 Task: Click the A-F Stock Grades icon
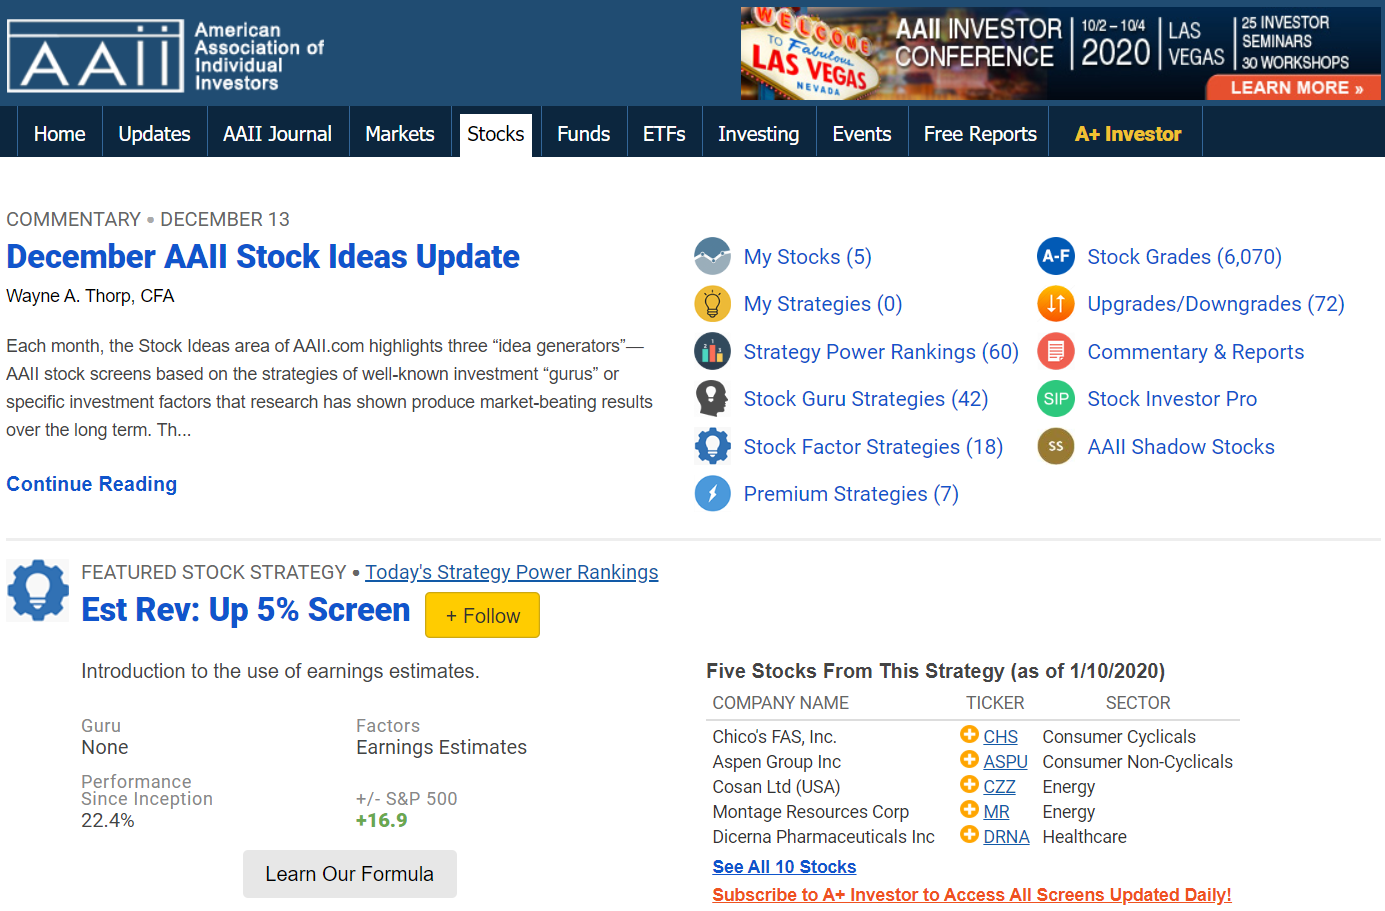tap(1056, 256)
